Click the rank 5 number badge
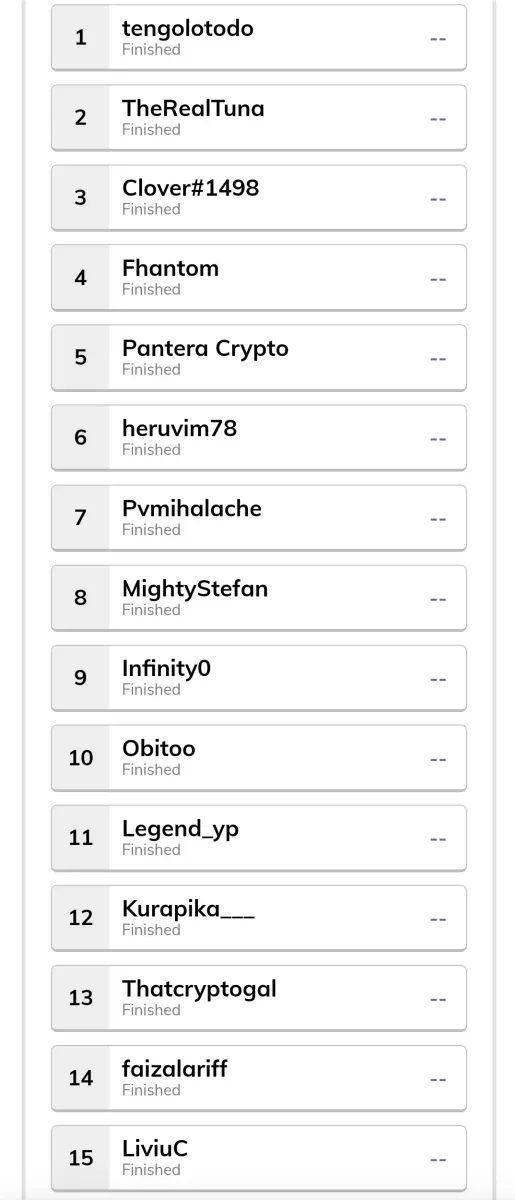 81,358
